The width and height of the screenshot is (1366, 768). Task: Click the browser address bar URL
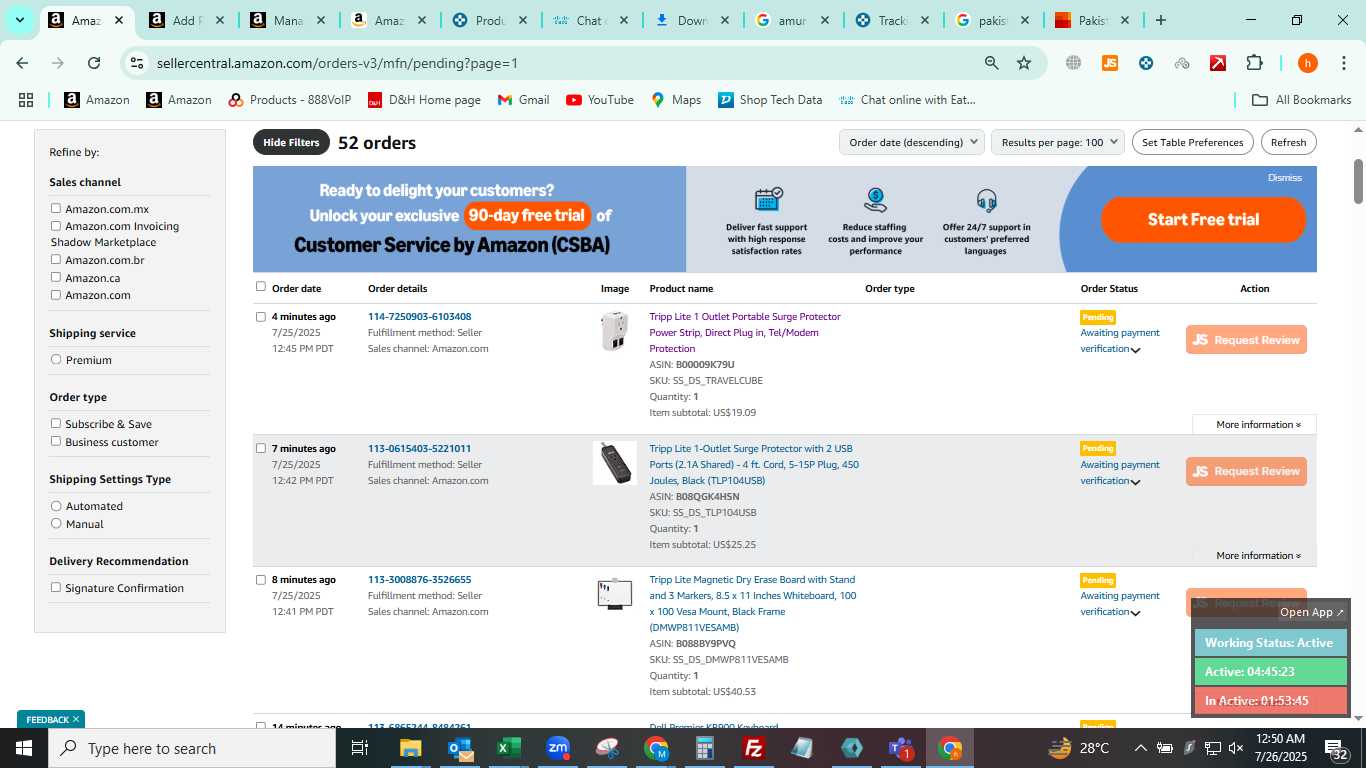[x=337, y=63]
